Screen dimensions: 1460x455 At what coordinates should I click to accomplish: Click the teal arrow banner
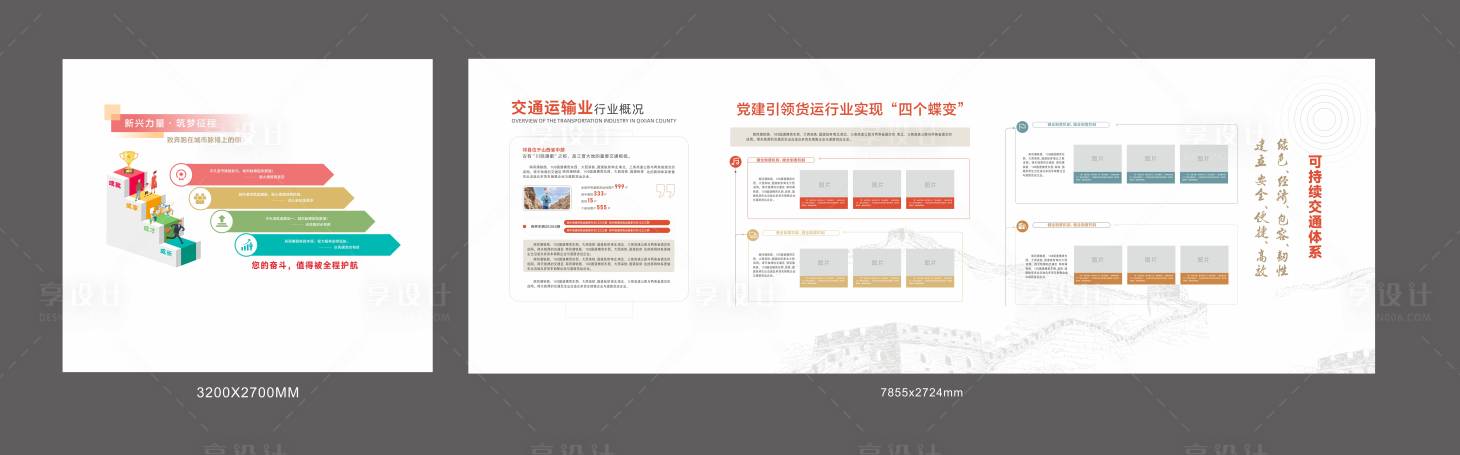pyautogui.click(x=317, y=245)
